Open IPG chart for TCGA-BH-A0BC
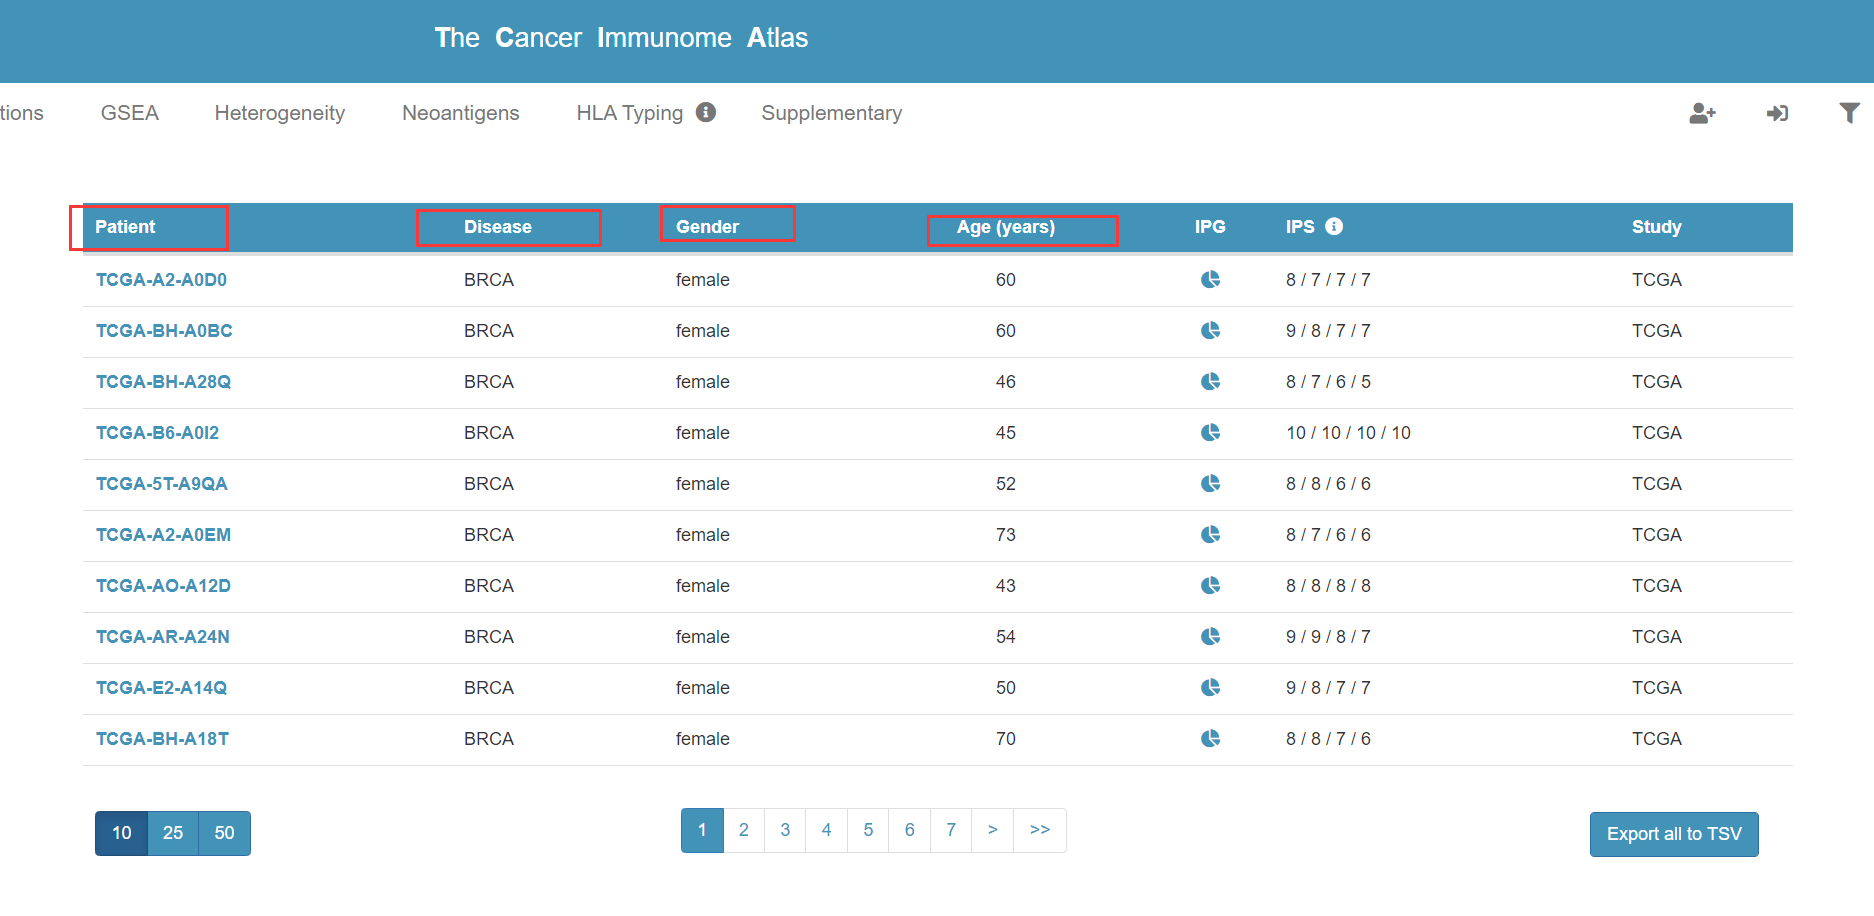The image size is (1874, 916). coord(1210,330)
